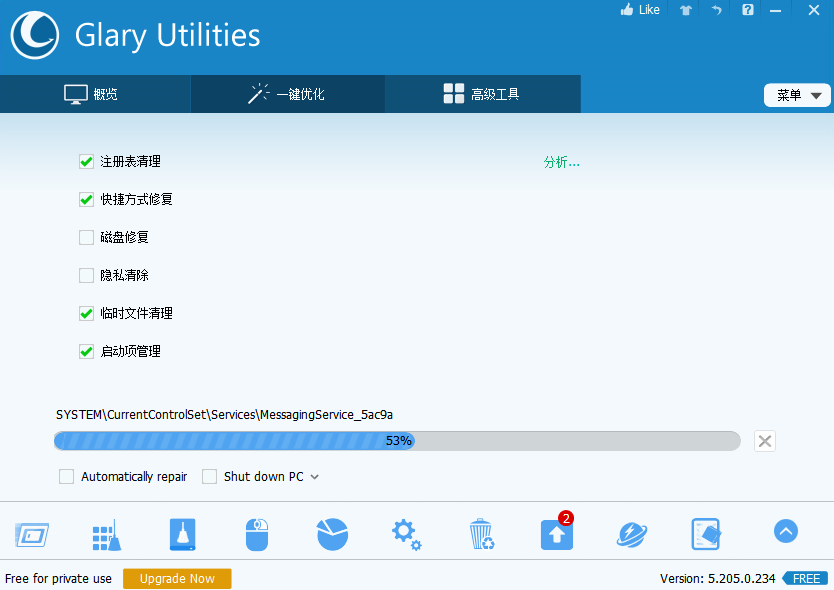
Task: Click the 分析... link
Action: (x=561, y=161)
